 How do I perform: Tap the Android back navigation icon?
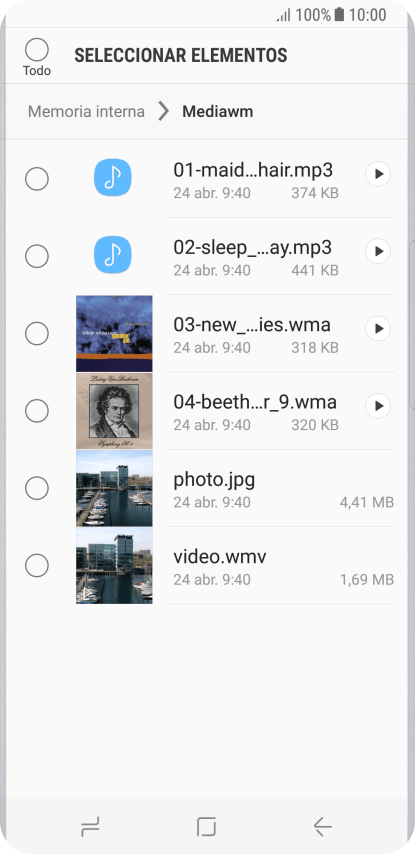click(x=322, y=827)
